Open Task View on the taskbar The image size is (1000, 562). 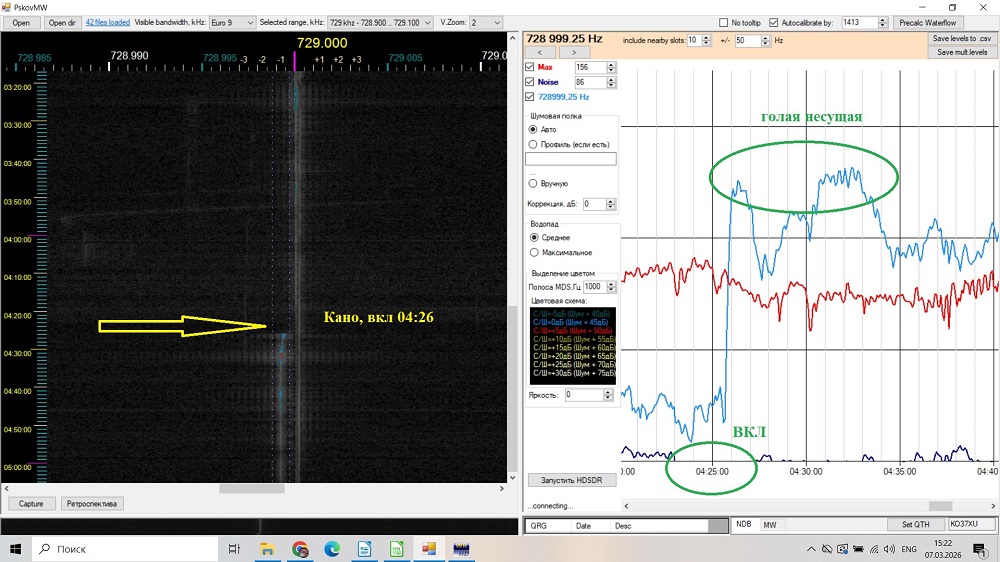[234, 549]
